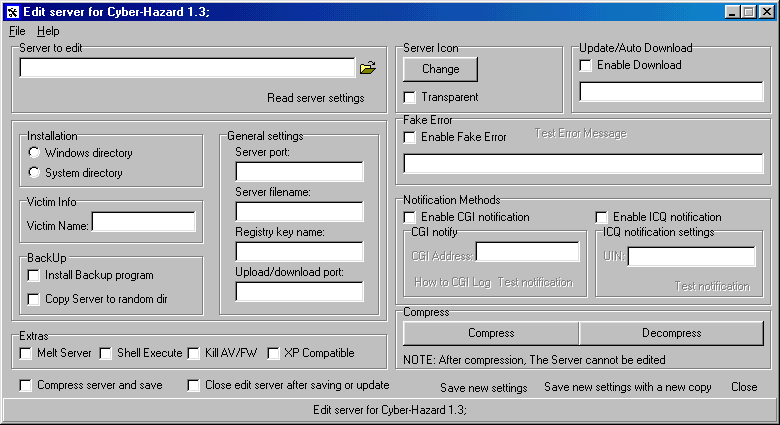Open the Help menu
This screenshot has width=780, height=425.
tap(48, 31)
